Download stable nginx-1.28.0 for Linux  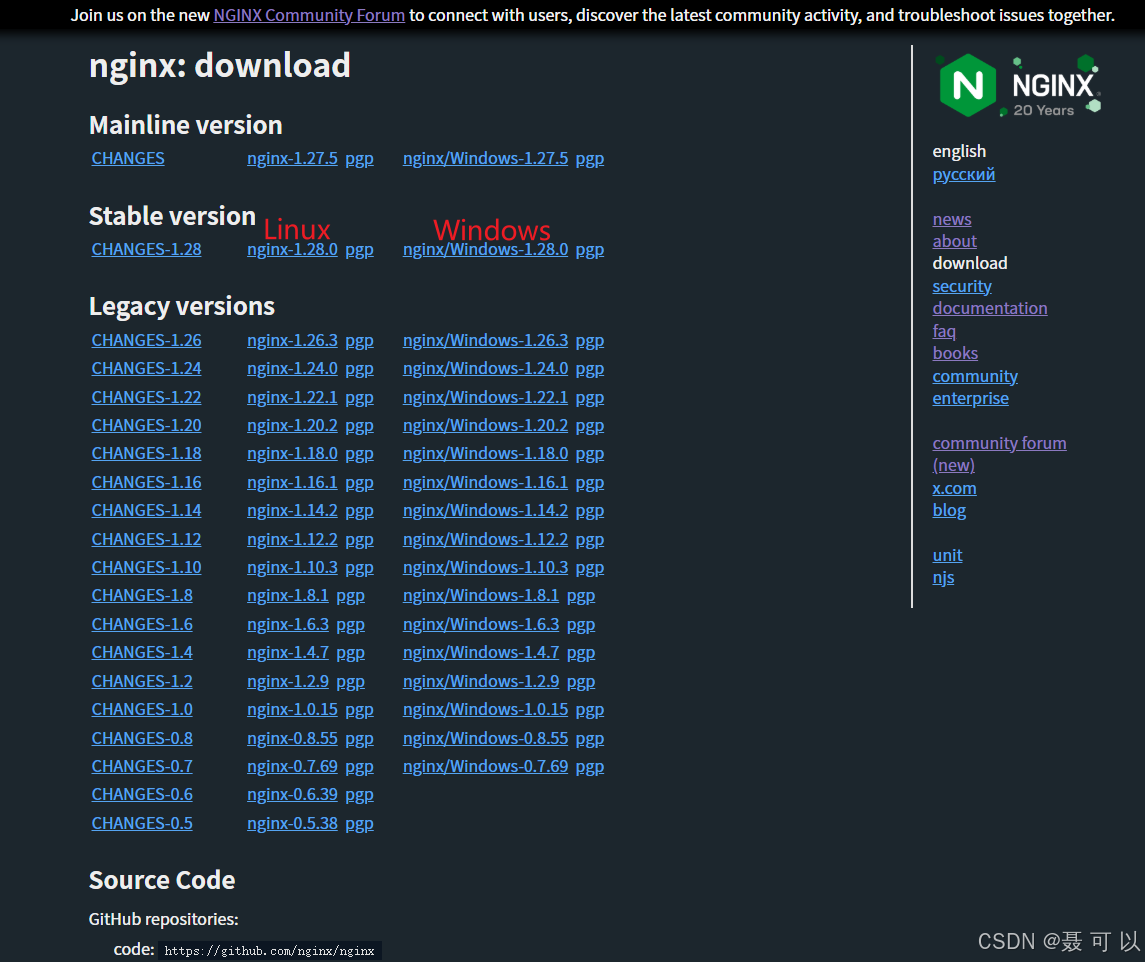(x=291, y=249)
